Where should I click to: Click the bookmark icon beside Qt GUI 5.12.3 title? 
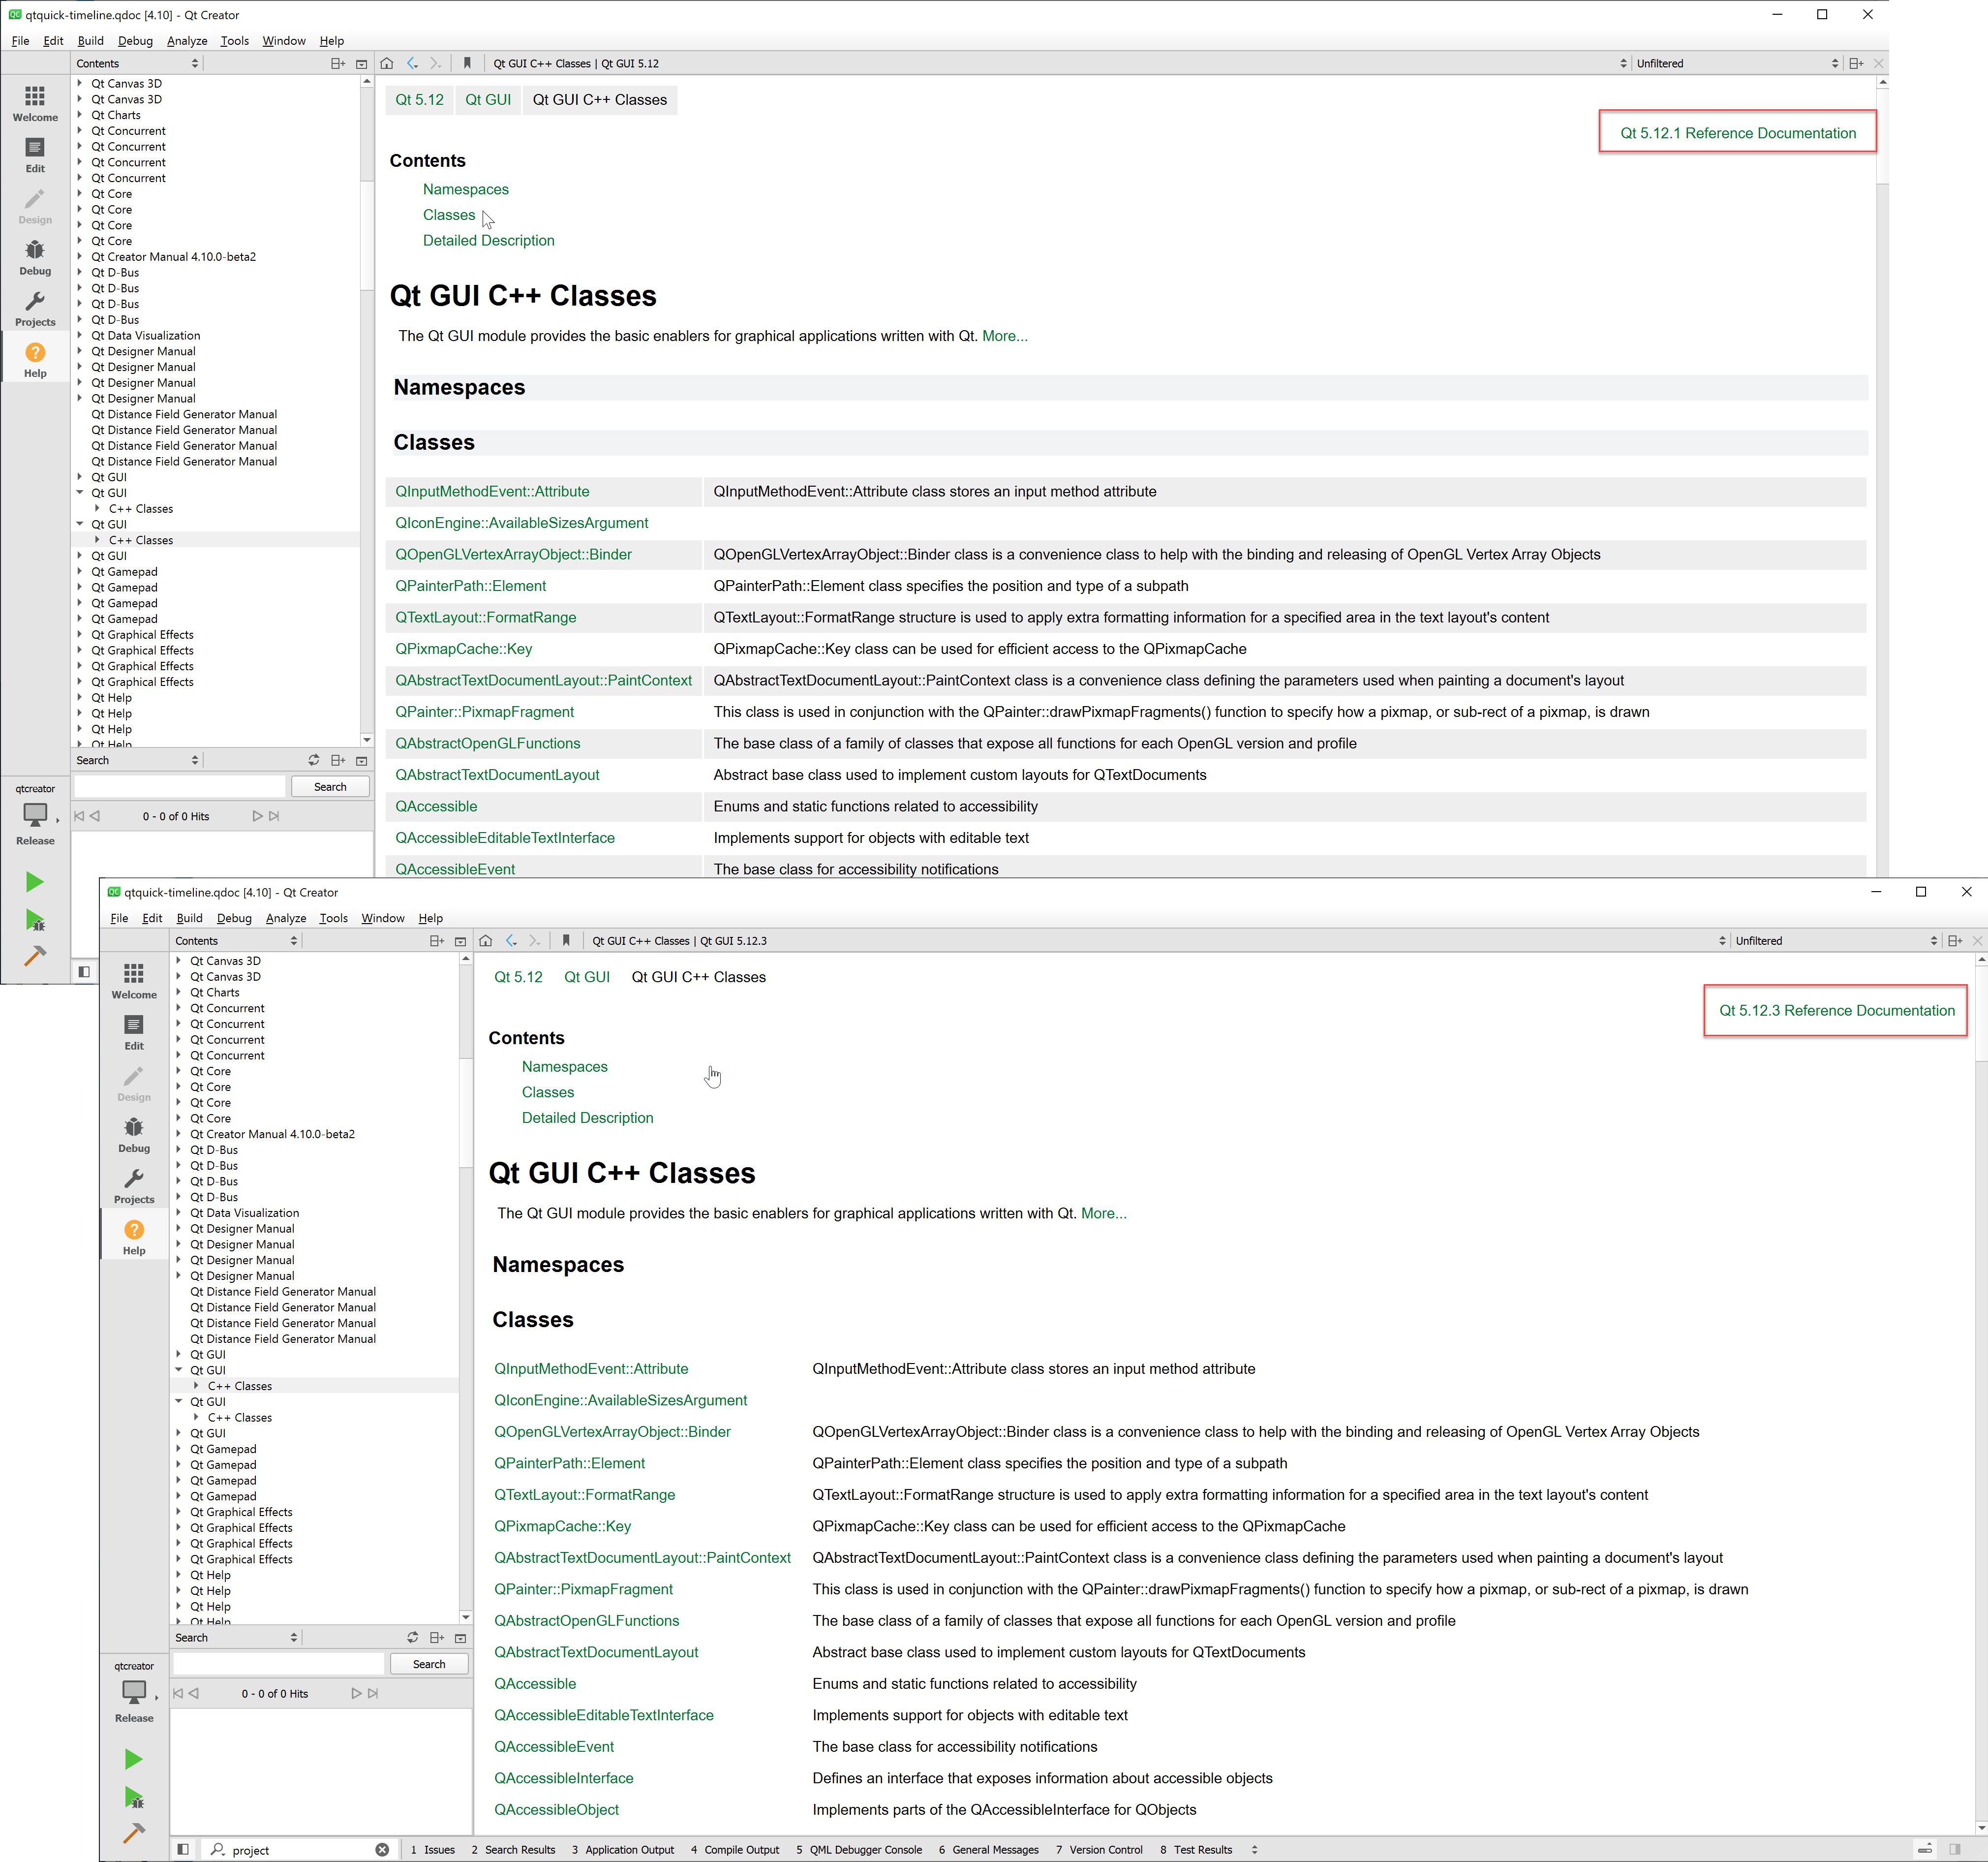(x=566, y=940)
